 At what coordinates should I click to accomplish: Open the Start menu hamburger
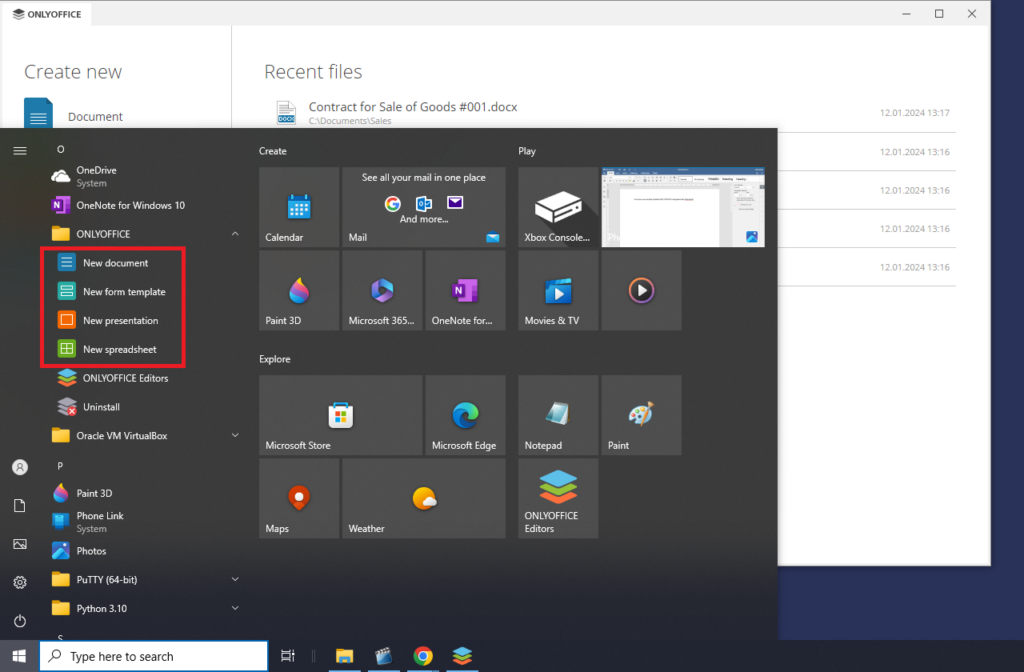coord(19,150)
